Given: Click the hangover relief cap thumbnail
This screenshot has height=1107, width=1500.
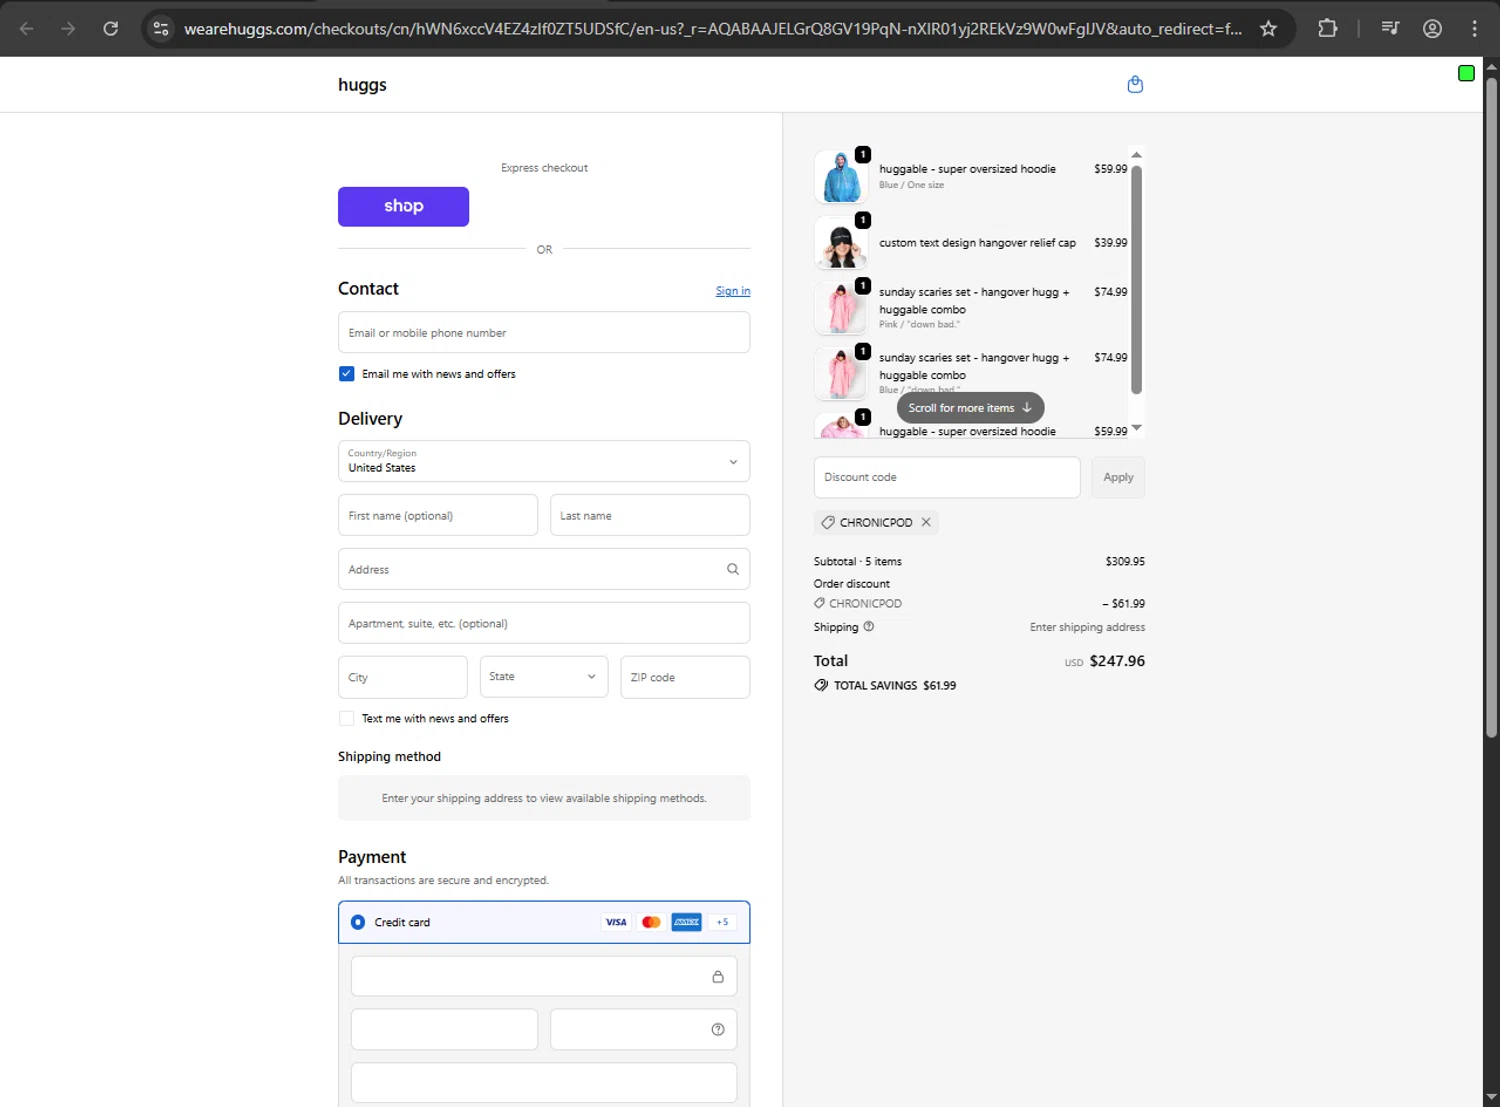Looking at the screenshot, I should tap(841, 243).
